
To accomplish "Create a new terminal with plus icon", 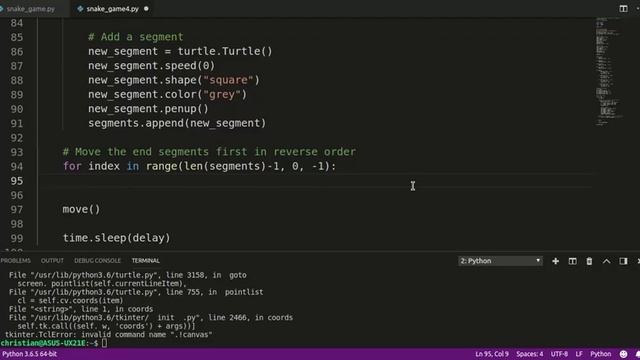I will click(x=556, y=261).
